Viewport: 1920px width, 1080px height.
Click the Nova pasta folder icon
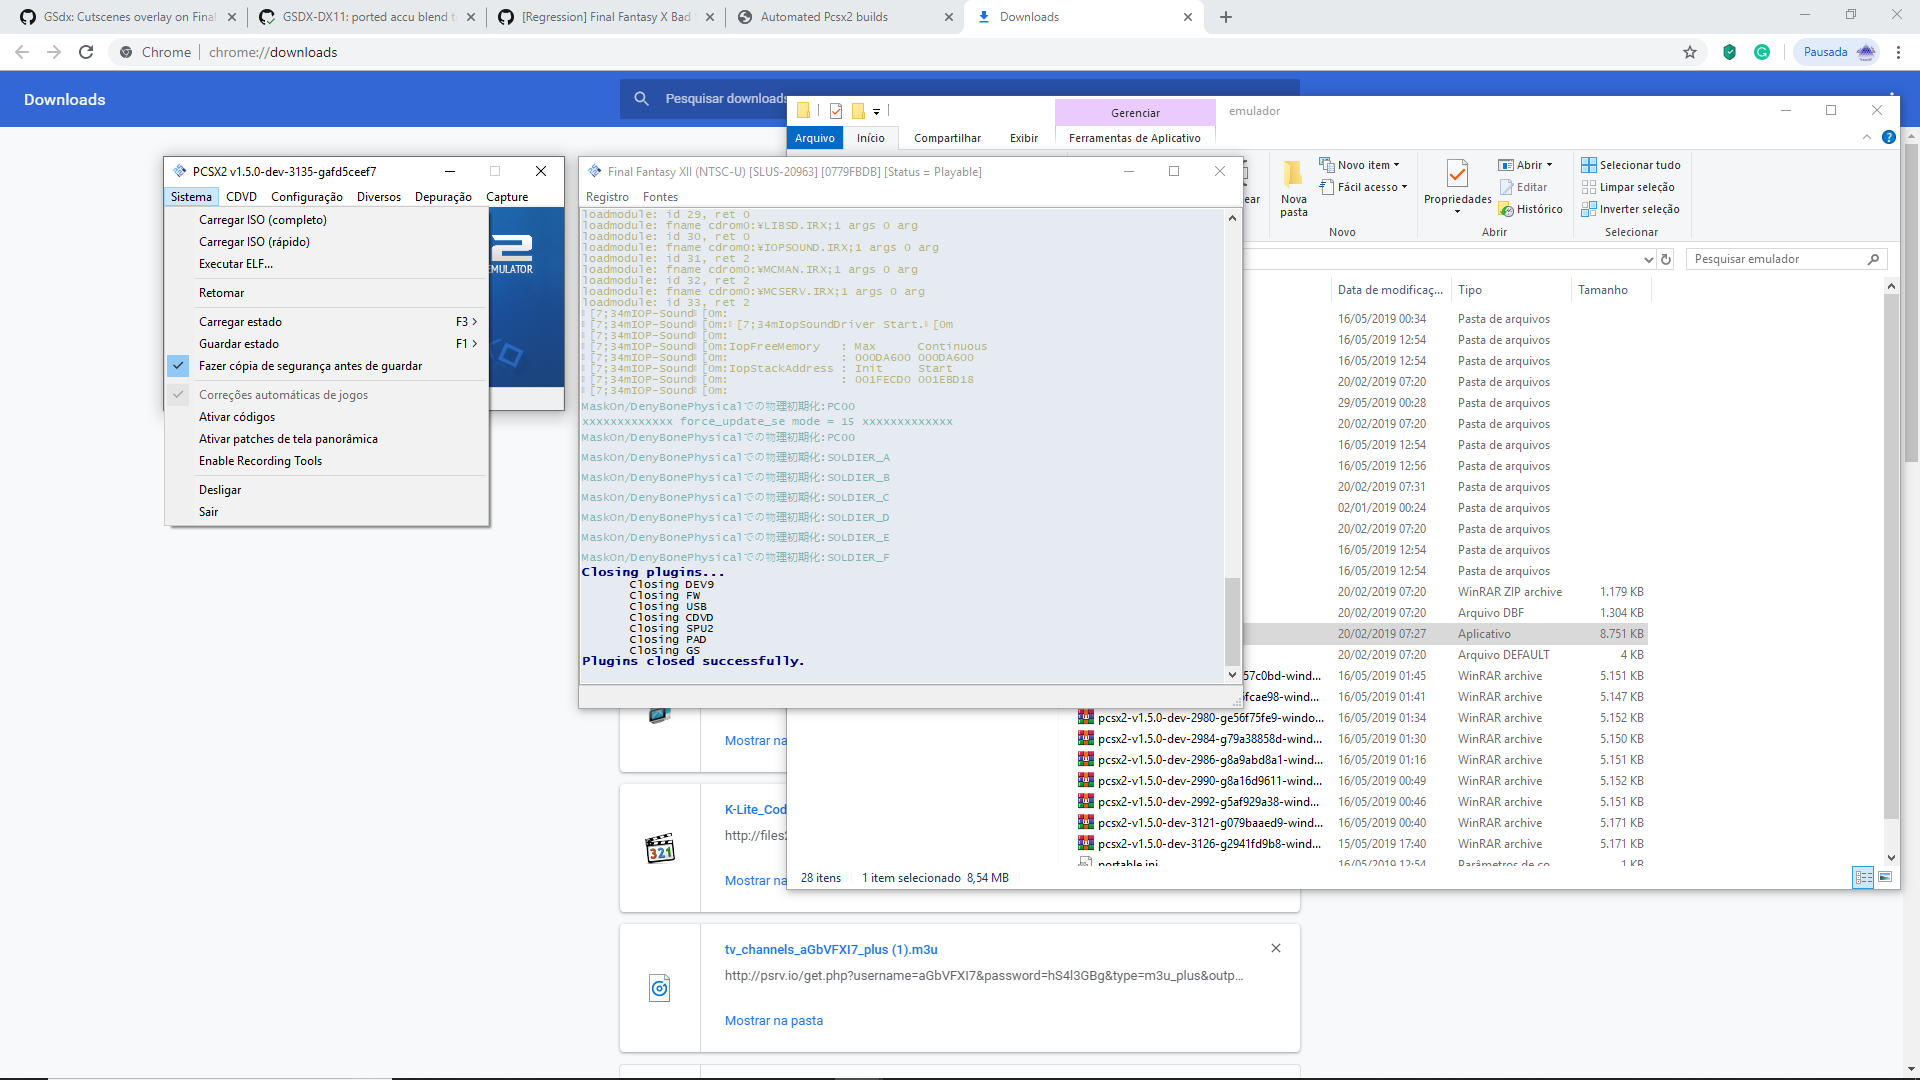coord(1293,175)
